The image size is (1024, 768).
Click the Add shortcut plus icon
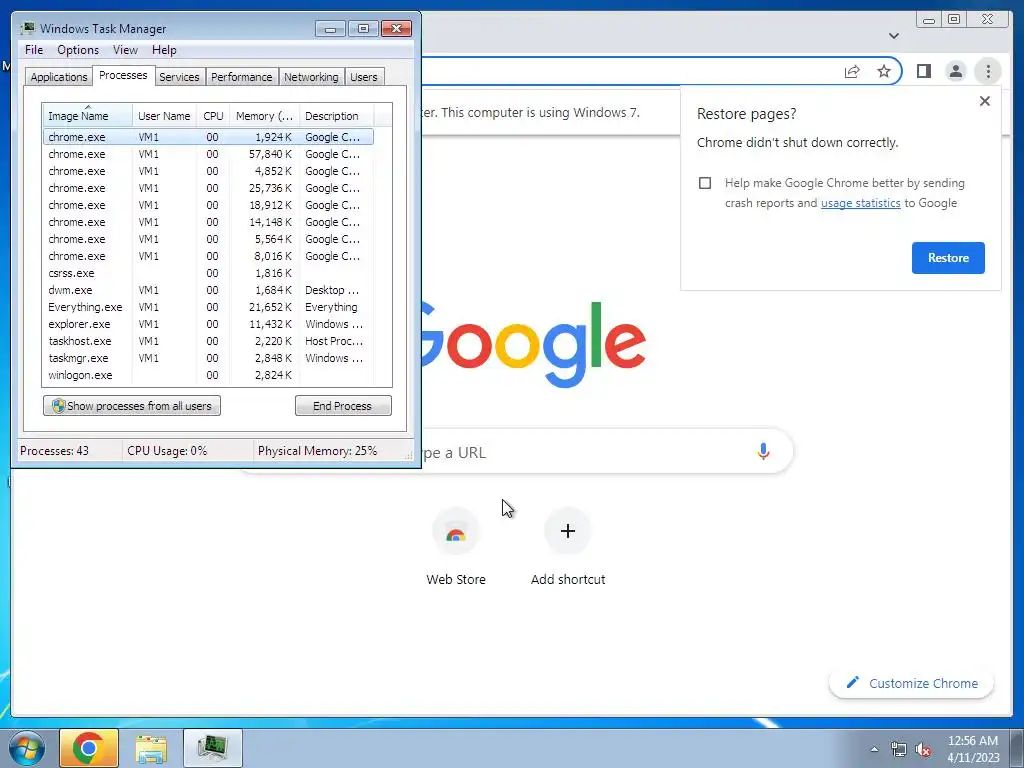tap(568, 531)
